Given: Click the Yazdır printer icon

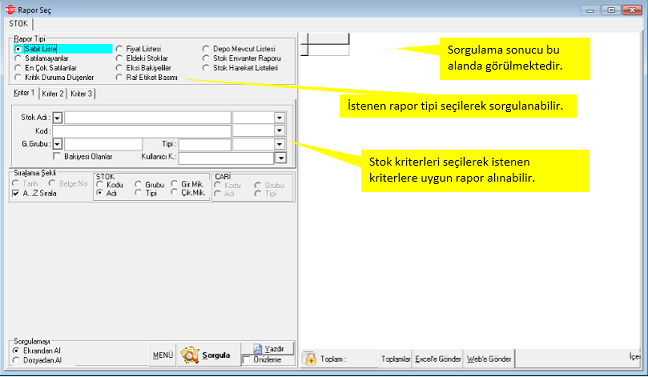Looking at the screenshot, I should (257, 348).
